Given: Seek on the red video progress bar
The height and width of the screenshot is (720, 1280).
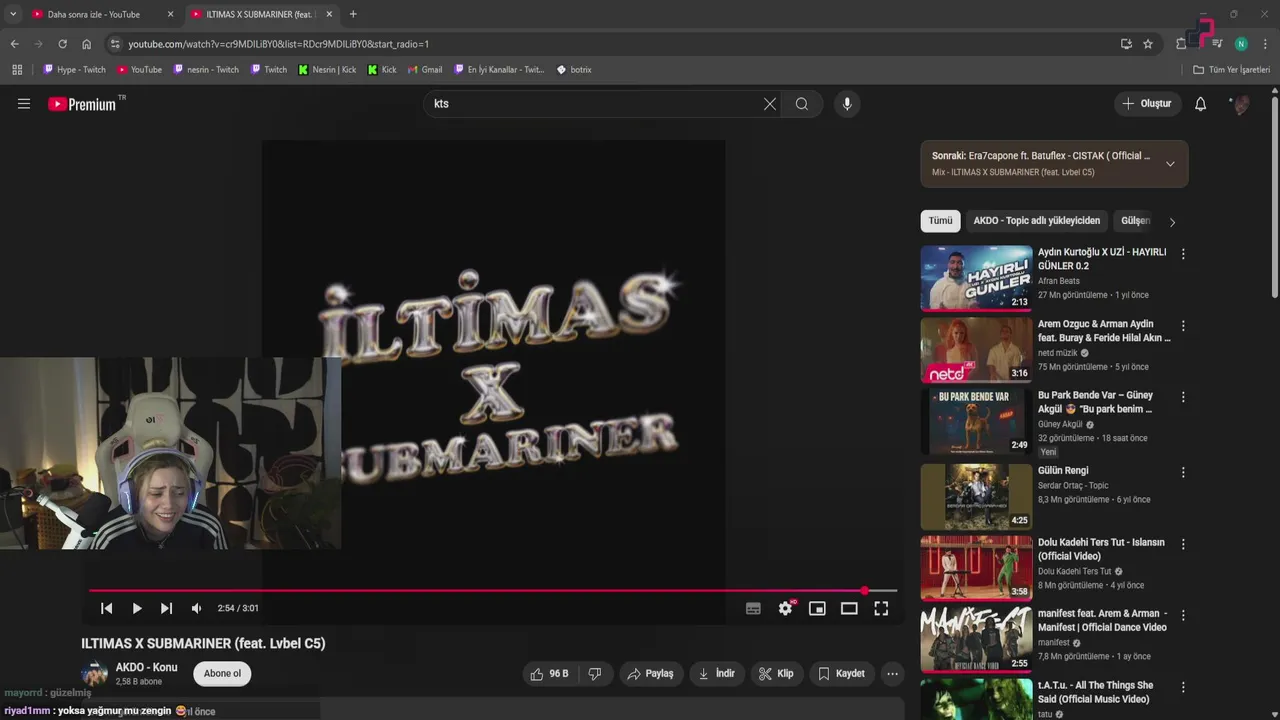Looking at the screenshot, I should click(493, 591).
